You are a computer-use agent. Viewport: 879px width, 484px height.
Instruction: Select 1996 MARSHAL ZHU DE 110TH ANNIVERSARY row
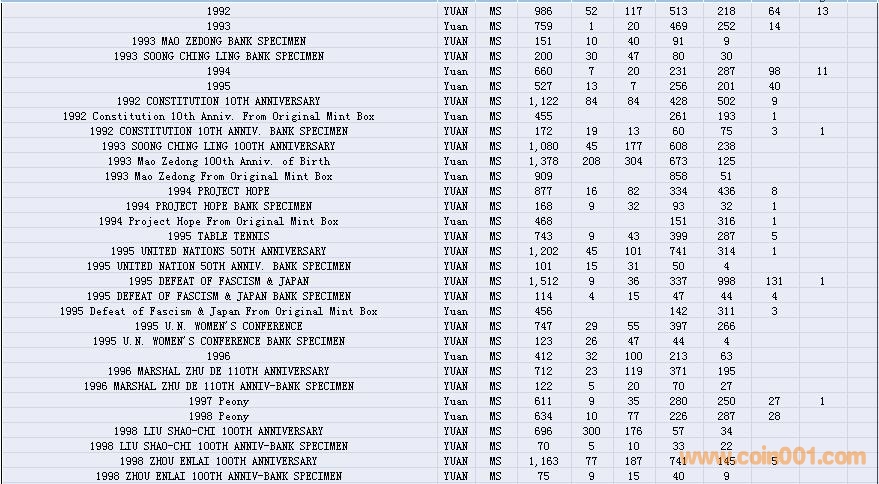(x=218, y=371)
